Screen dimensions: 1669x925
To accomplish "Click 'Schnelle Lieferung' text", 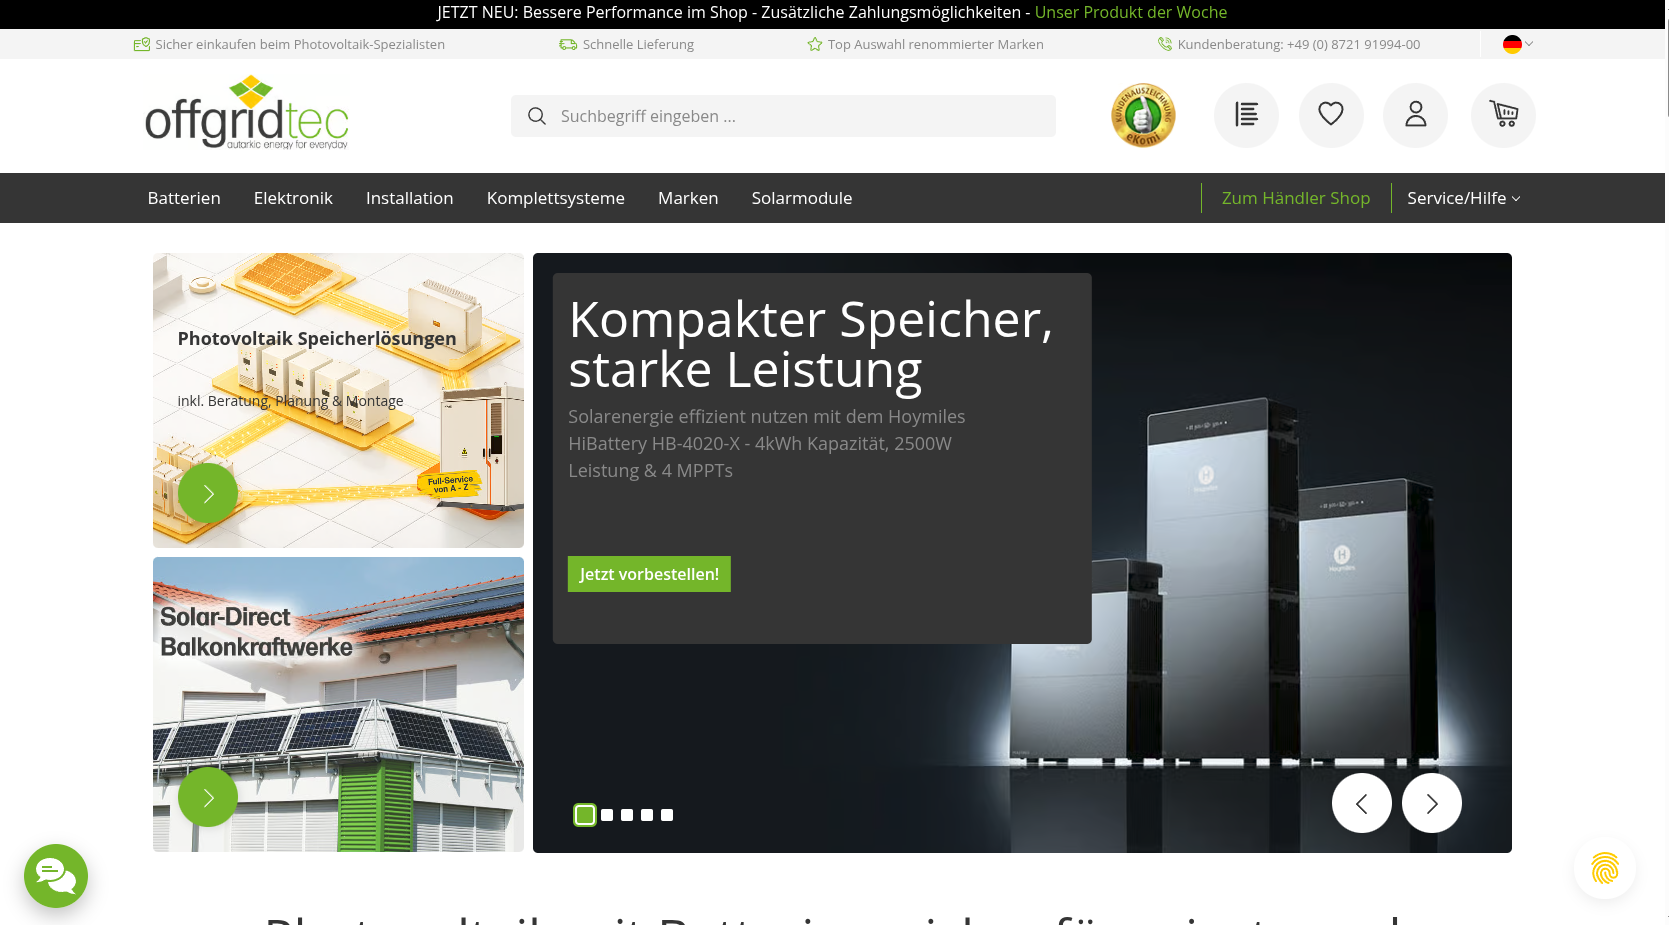I will click(x=638, y=44).
